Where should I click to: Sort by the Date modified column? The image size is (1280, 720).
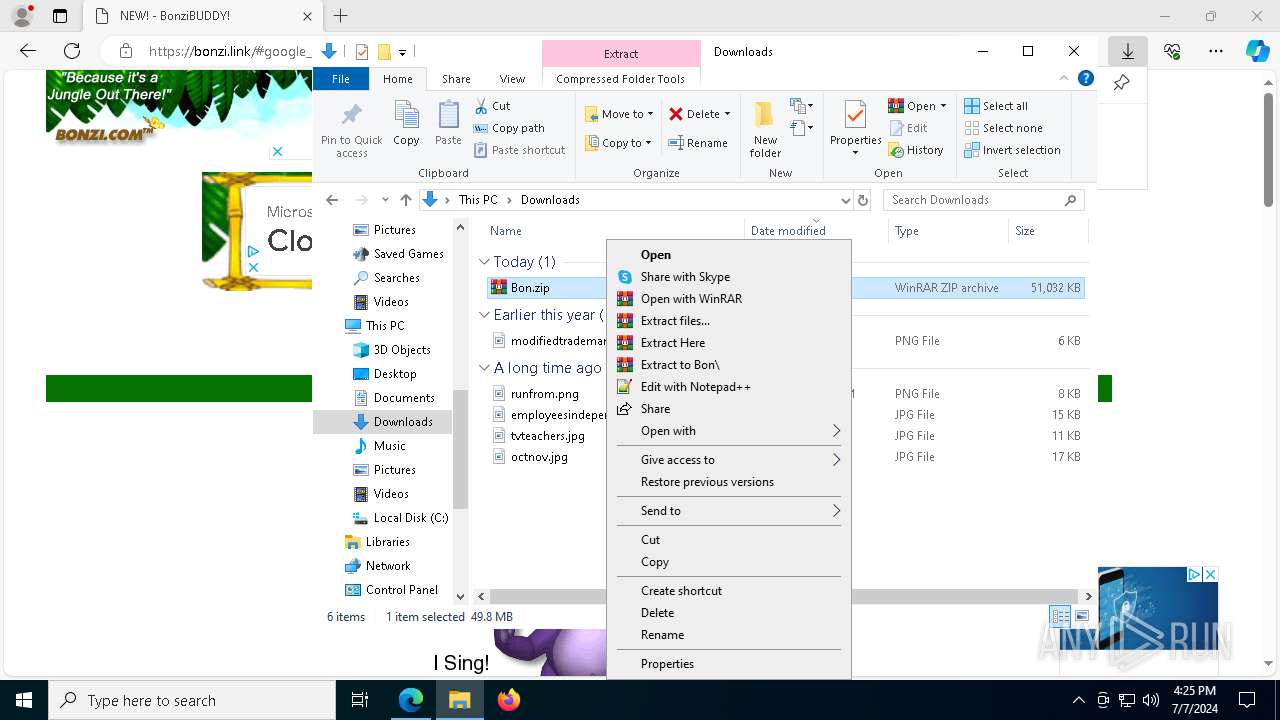coord(788,231)
